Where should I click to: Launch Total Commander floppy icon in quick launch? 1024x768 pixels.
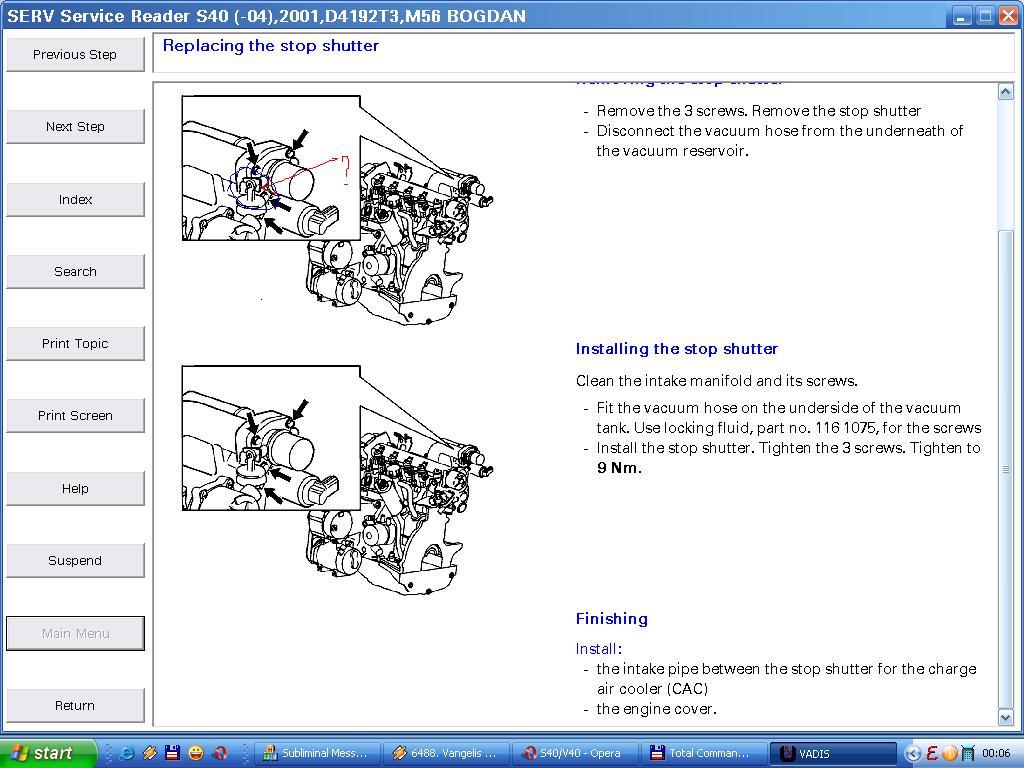coord(172,753)
